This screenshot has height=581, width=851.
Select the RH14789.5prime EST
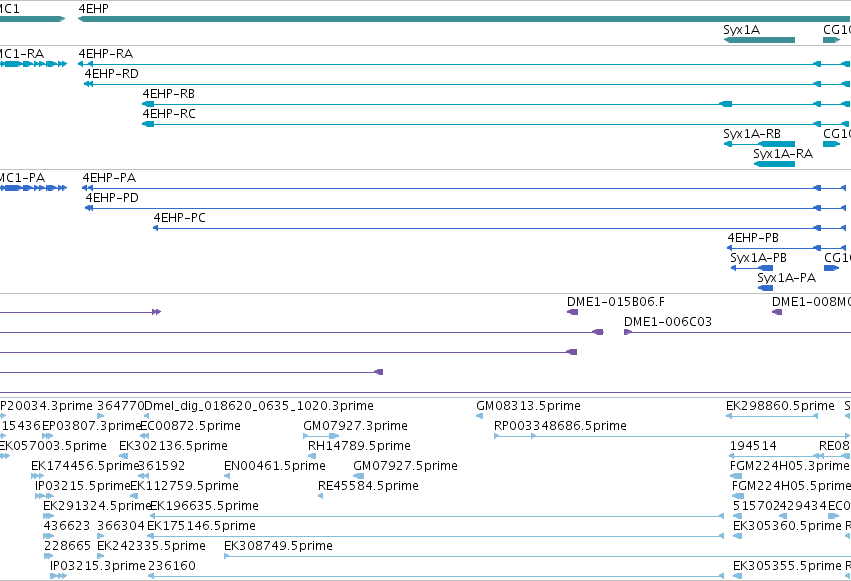point(312,456)
